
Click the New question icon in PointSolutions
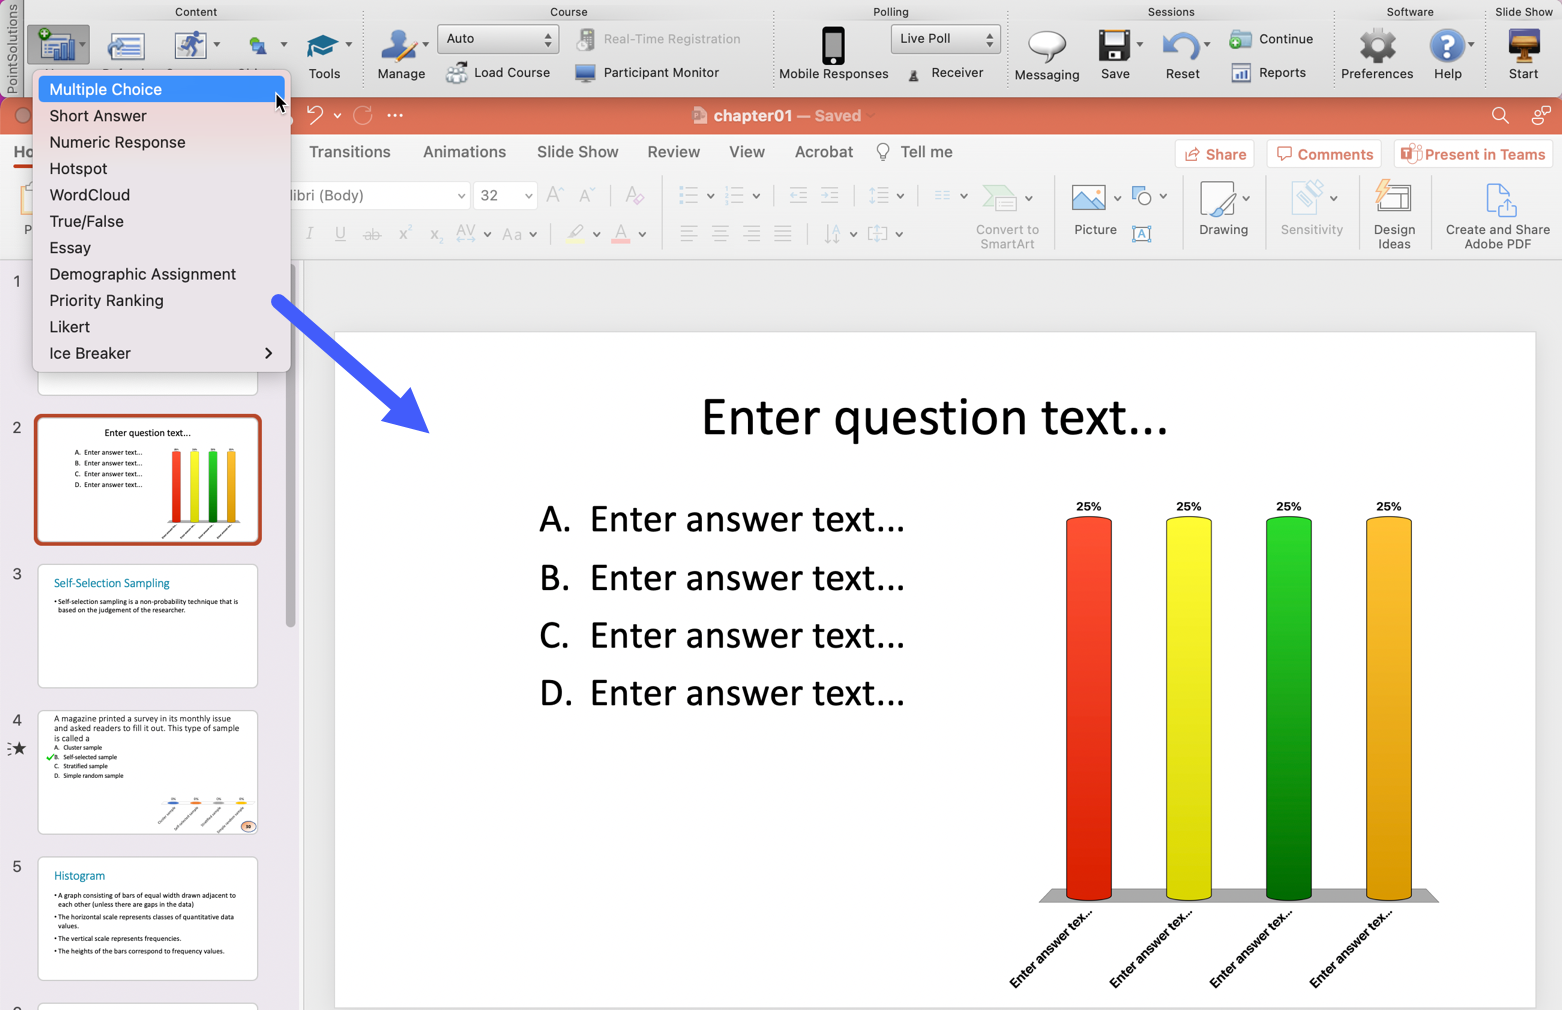(56, 45)
